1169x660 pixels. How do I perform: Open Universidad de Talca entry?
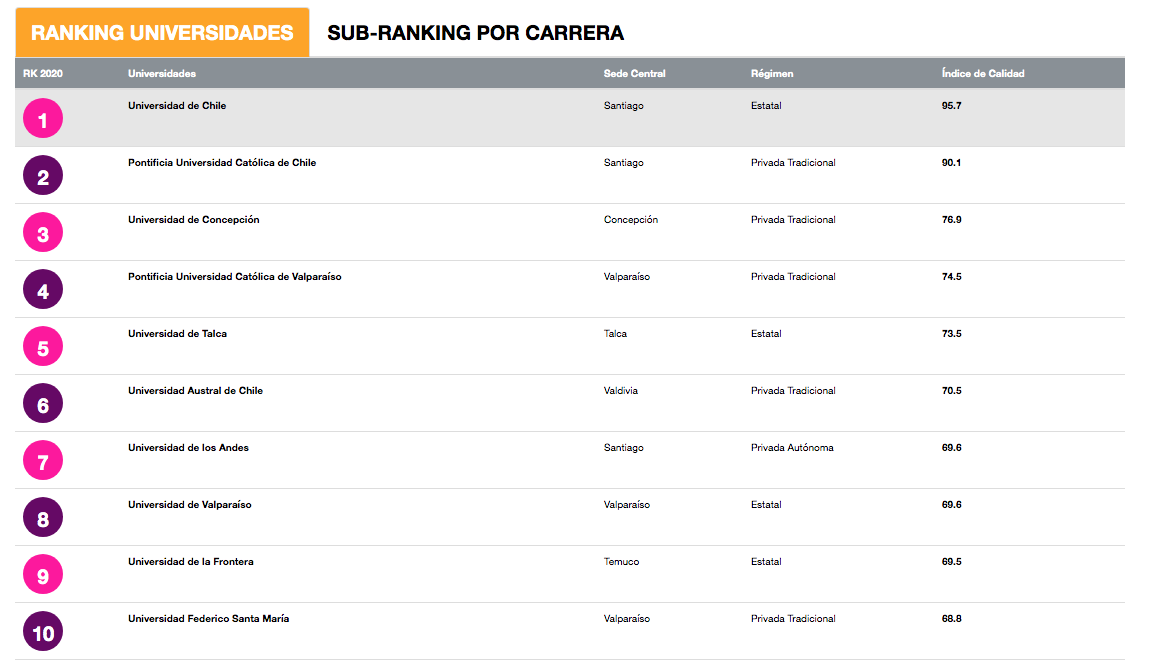point(177,334)
